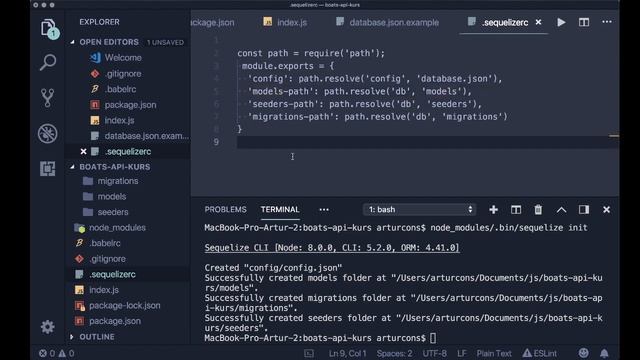Open the Source Control view
640x360 pixels.
coord(48,98)
